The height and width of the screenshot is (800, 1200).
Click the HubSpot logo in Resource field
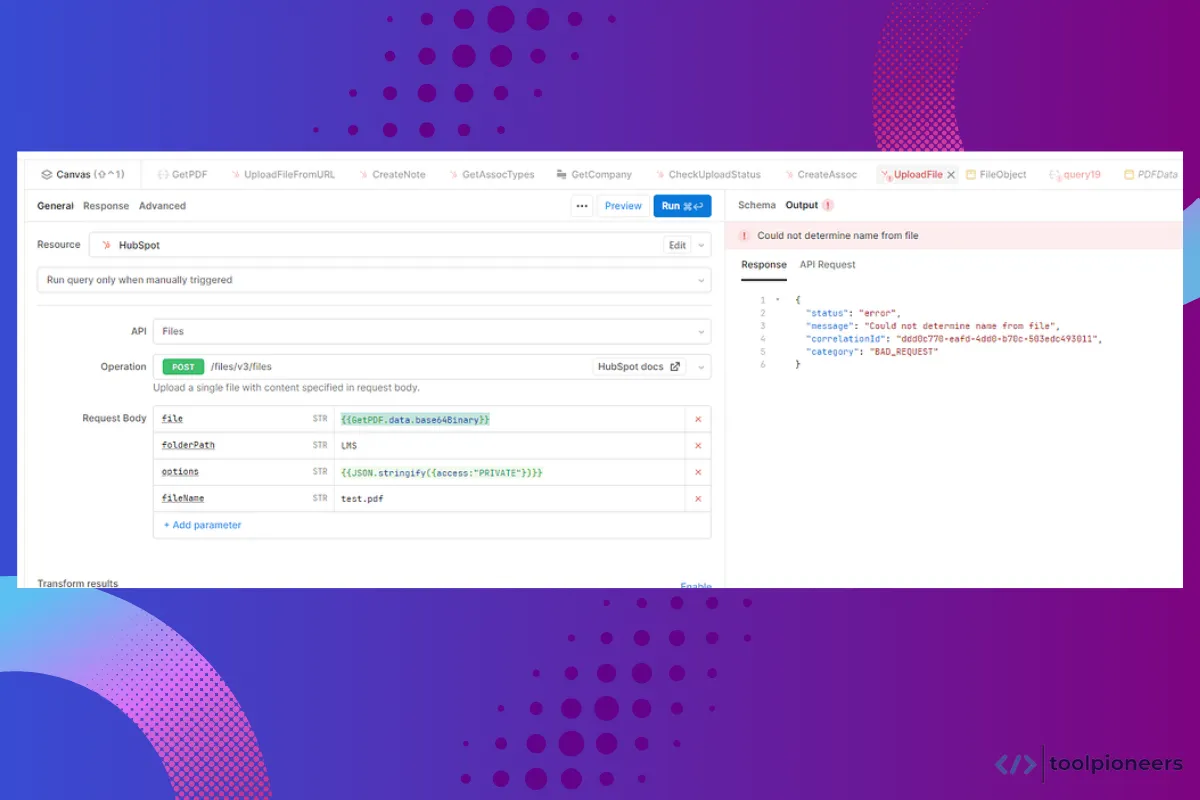coord(106,245)
